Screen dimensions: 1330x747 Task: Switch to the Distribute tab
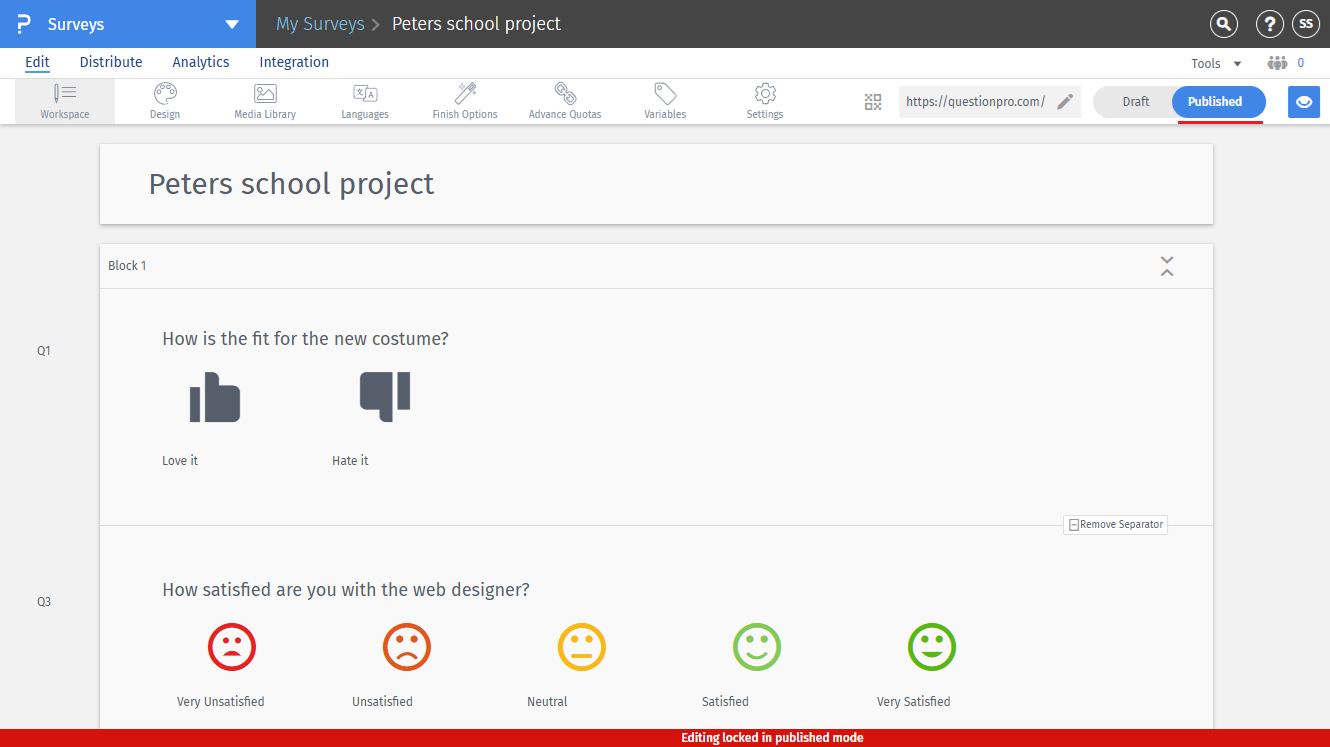pyautogui.click(x=111, y=62)
